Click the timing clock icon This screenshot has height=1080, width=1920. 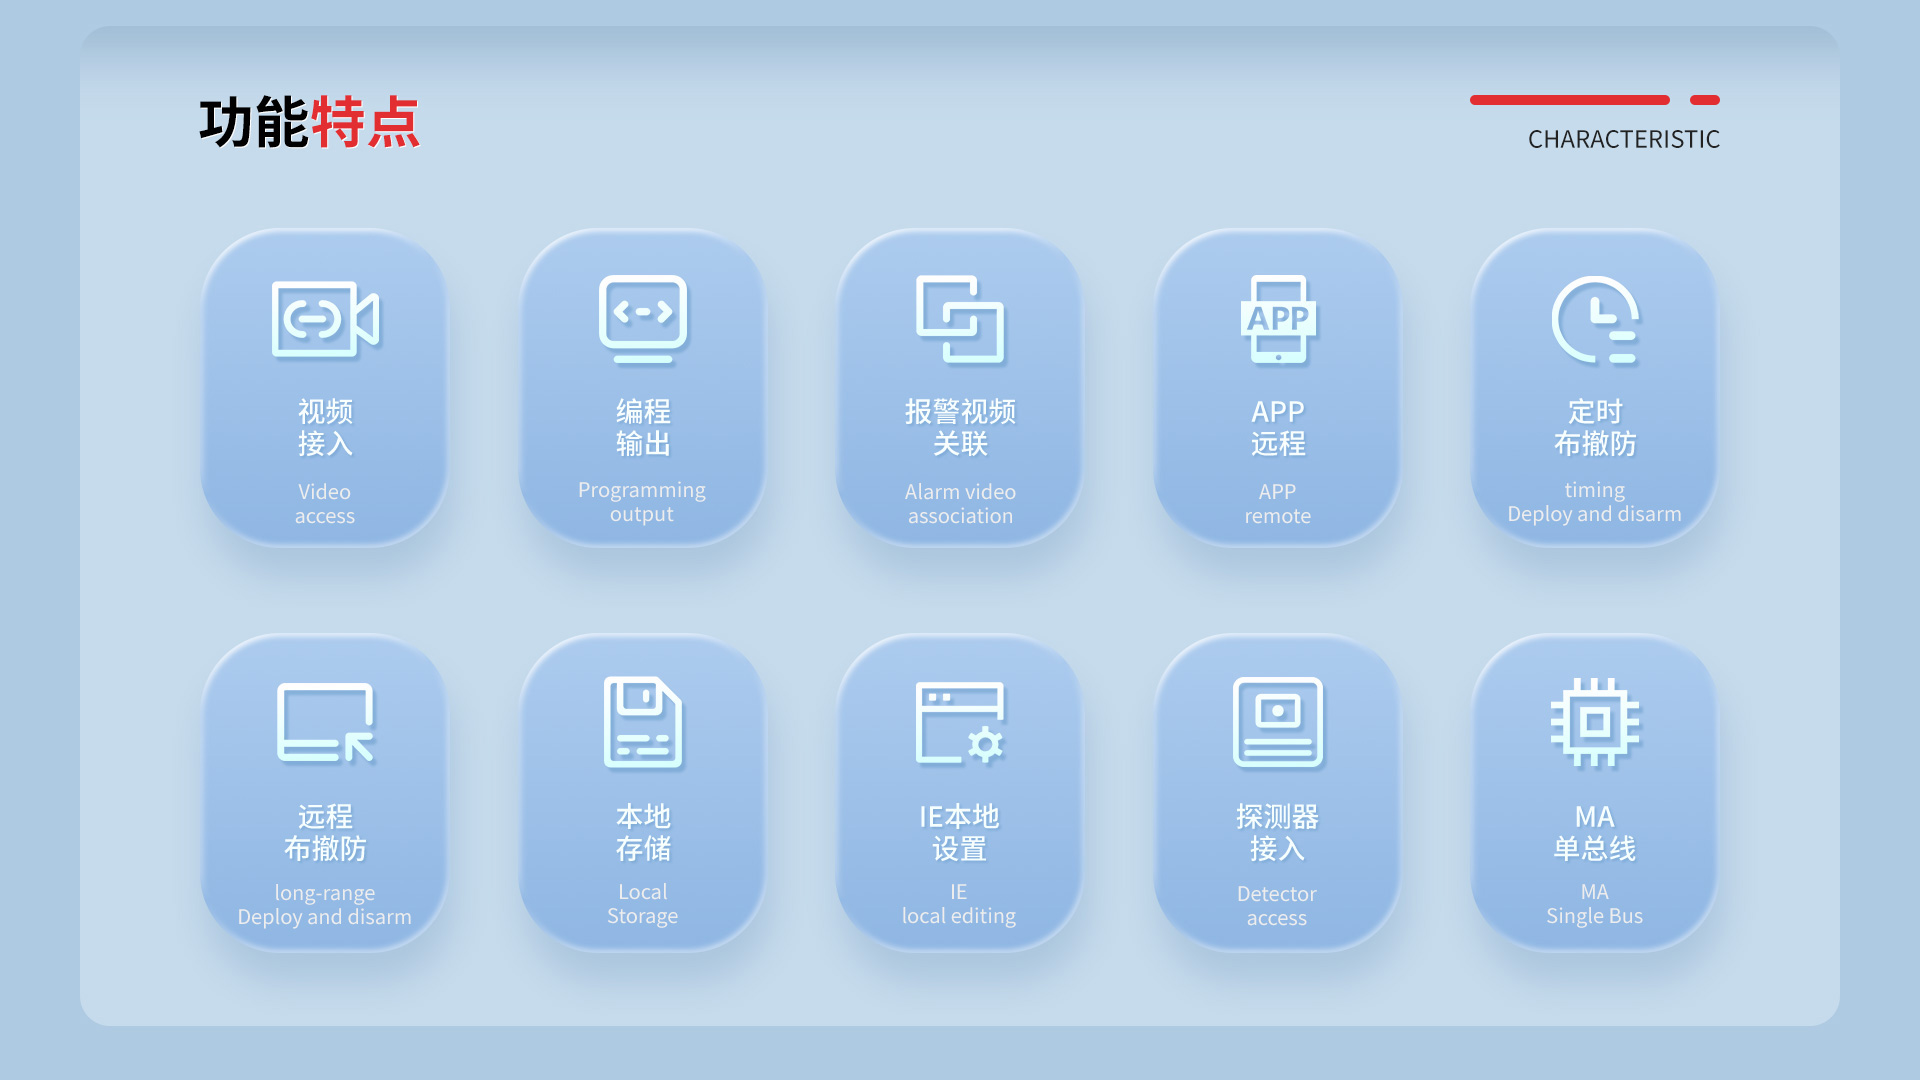1595,319
